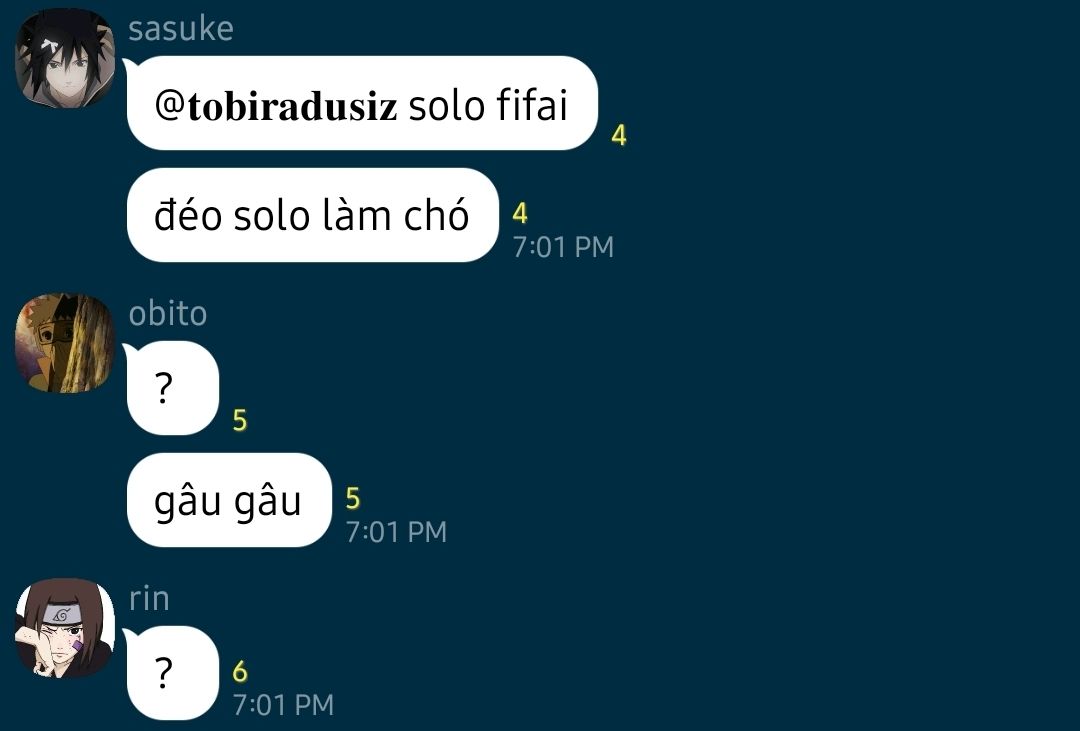Viewport: 1080px width, 731px height.
Task: Select rin's '?' message bubble
Action: click(x=173, y=673)
